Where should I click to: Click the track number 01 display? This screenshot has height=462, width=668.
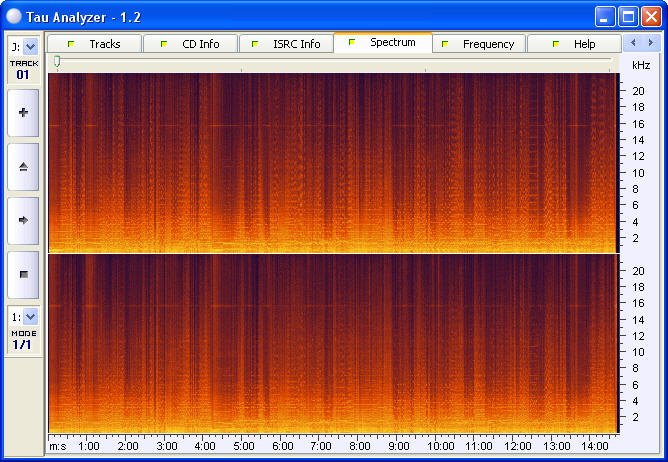(x=23, y=75)
